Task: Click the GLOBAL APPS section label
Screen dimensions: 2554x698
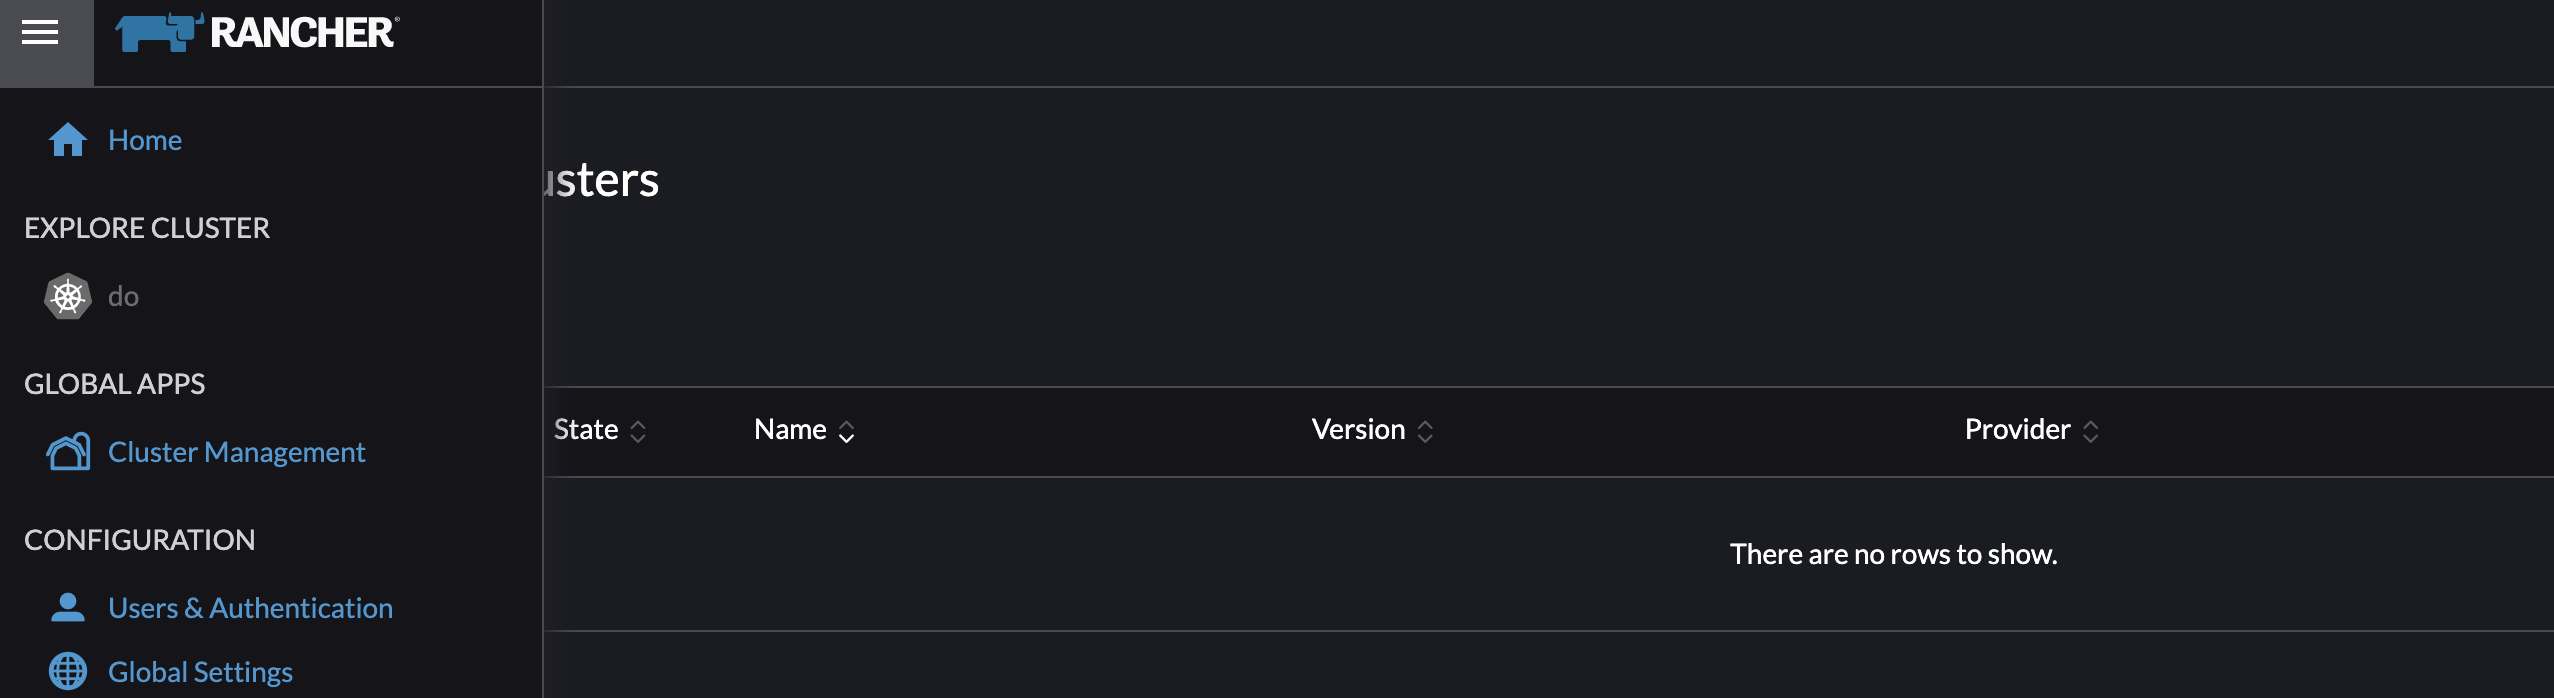Action: coord(115,383)
